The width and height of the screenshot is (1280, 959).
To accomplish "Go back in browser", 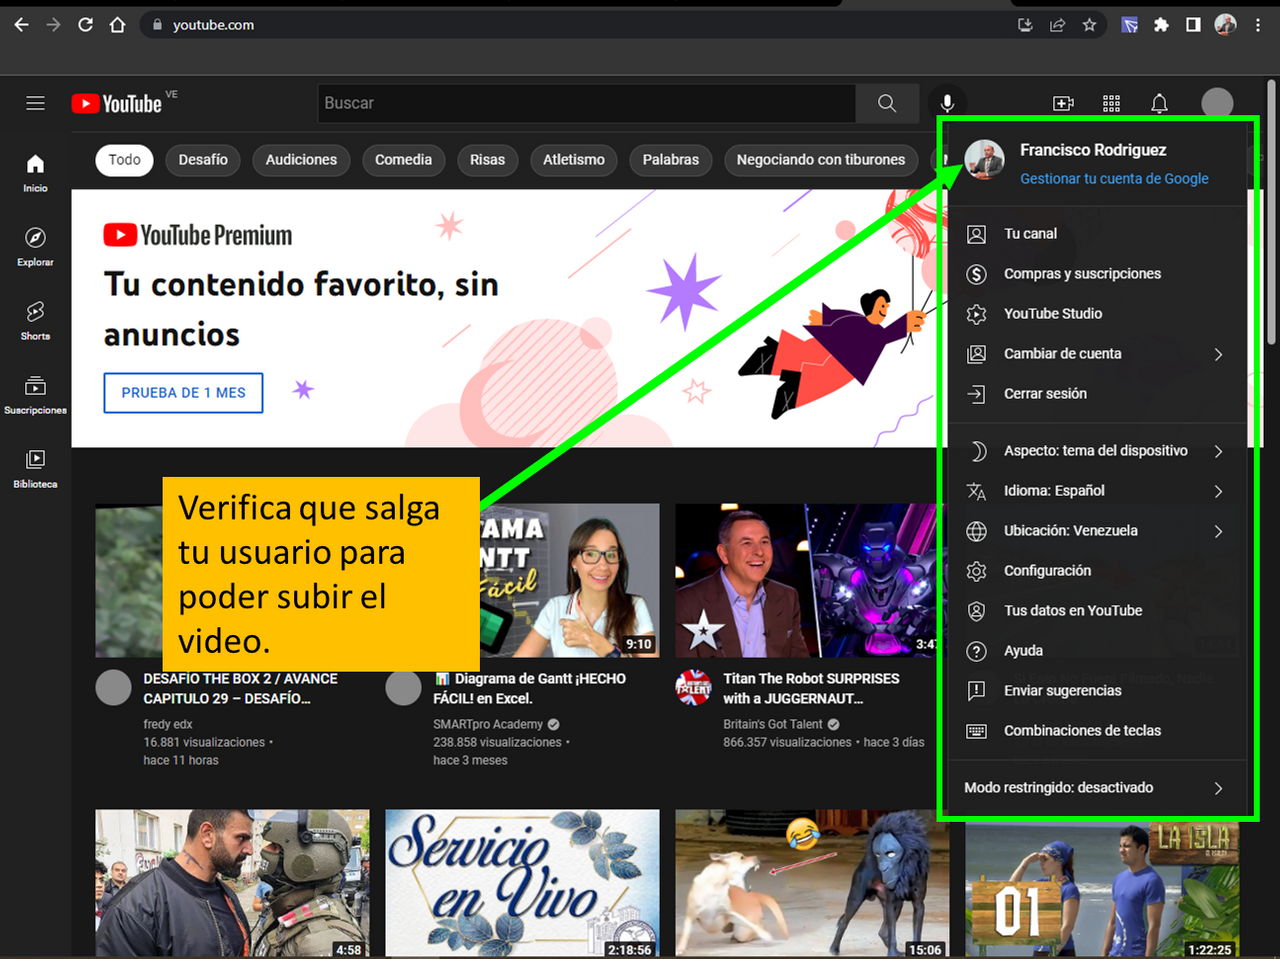I will 21,25.
